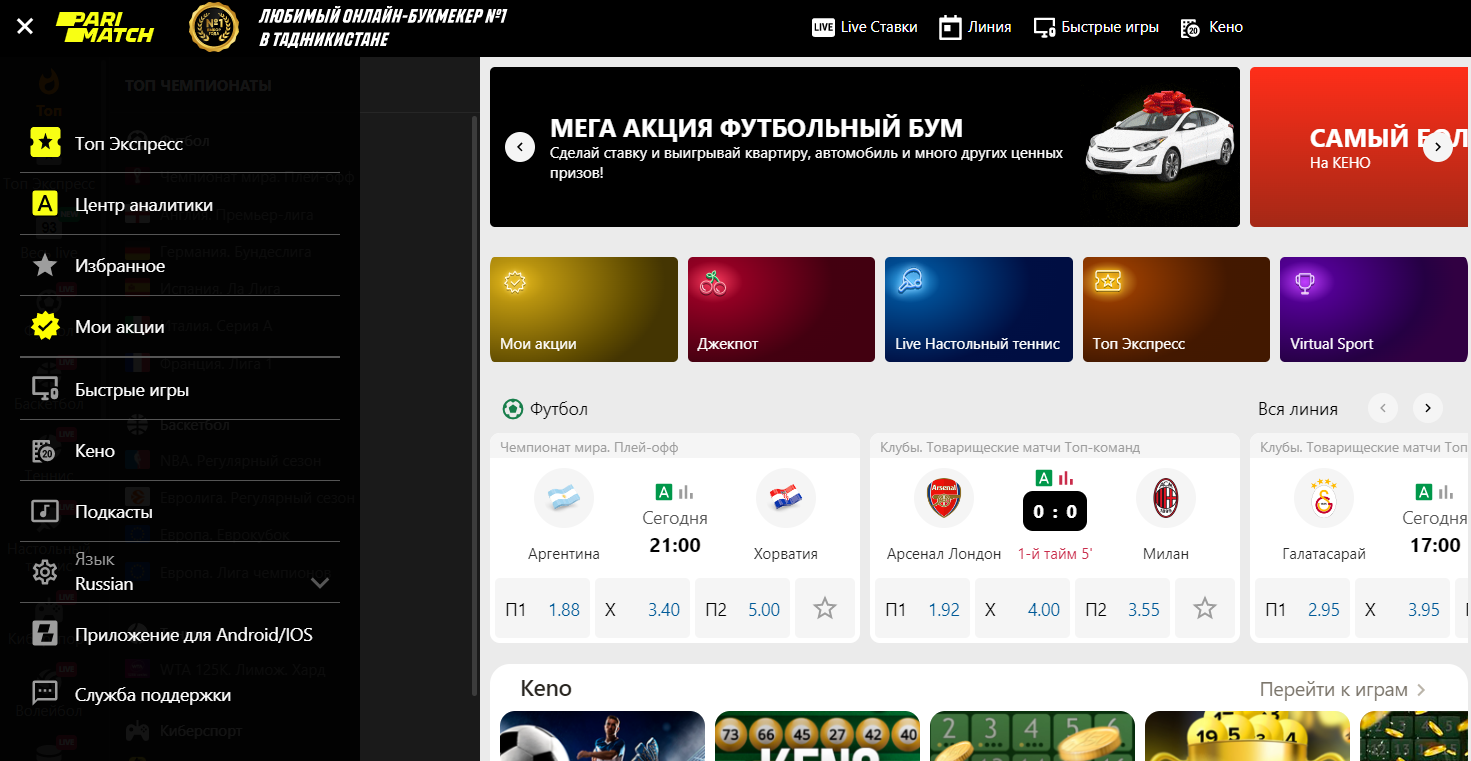
Task: Bet П1 2.95 on Галатасарай
Action: [x=1302, y=609]
